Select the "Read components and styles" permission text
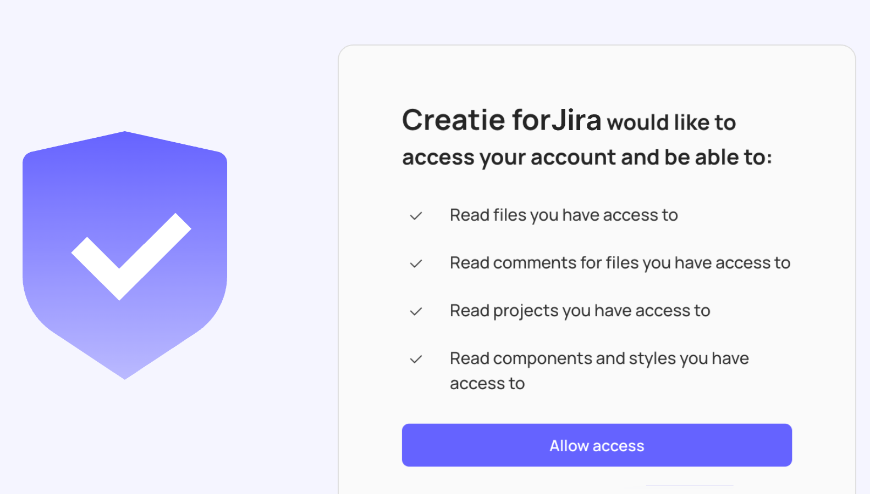 599,358
